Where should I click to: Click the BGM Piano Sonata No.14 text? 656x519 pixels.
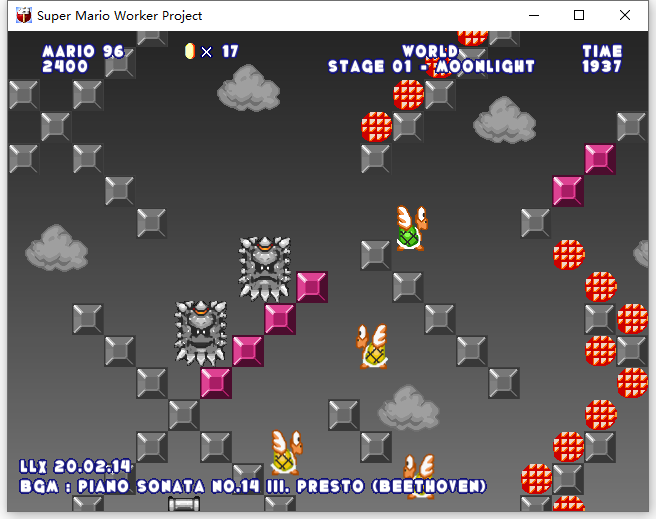pos(253,486)
